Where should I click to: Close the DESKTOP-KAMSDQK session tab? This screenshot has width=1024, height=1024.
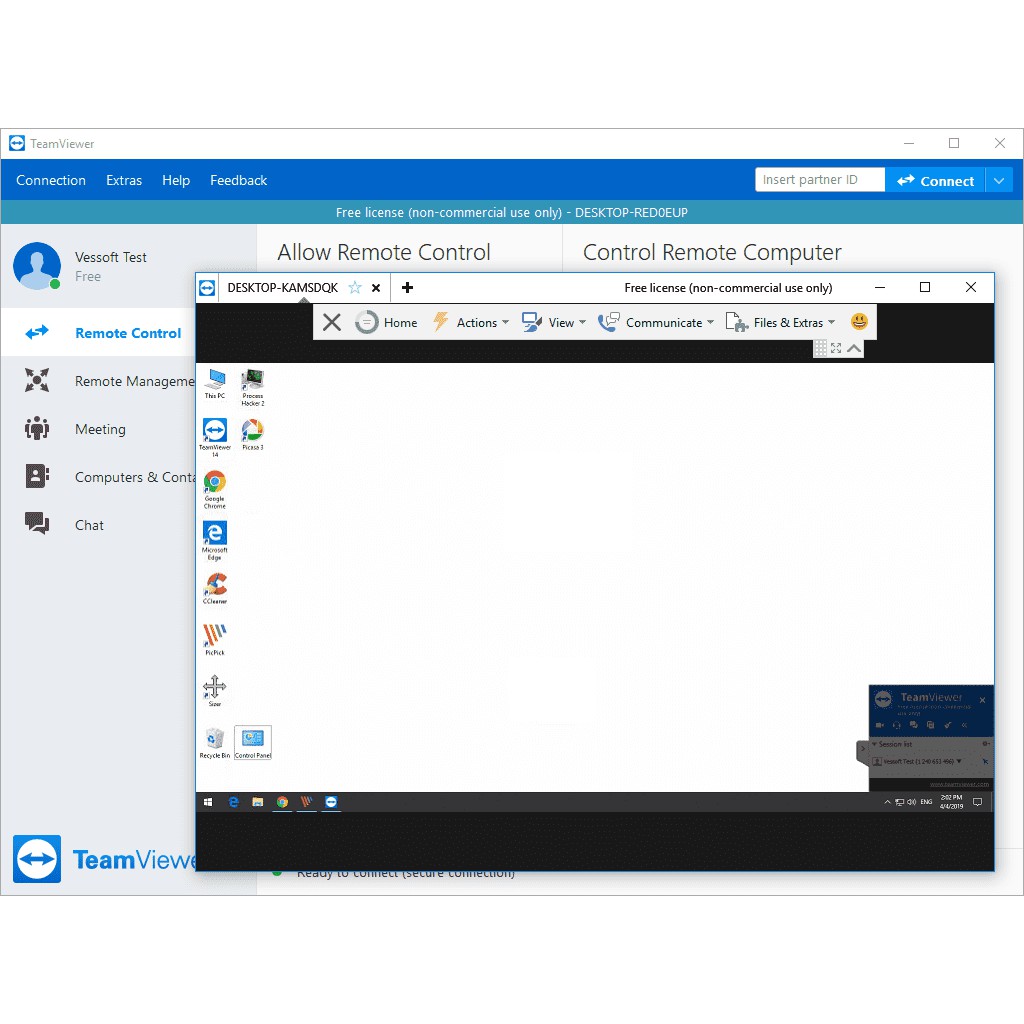pos(376,288)
